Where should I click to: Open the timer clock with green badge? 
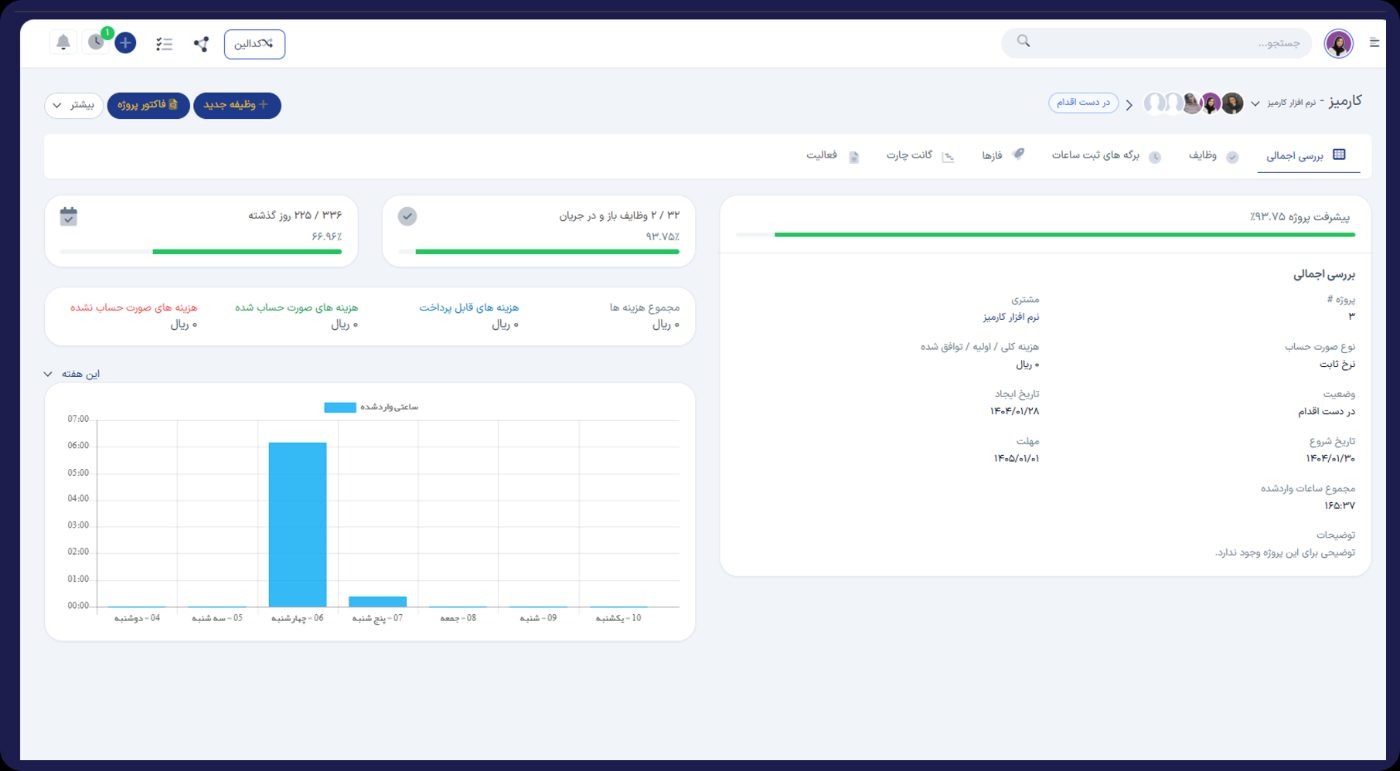coord(96,42)
